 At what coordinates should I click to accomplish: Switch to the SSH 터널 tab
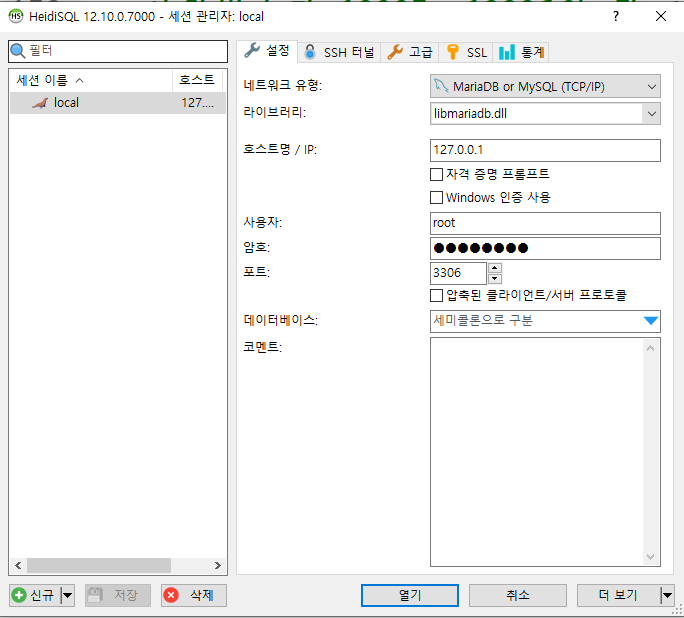339,52
